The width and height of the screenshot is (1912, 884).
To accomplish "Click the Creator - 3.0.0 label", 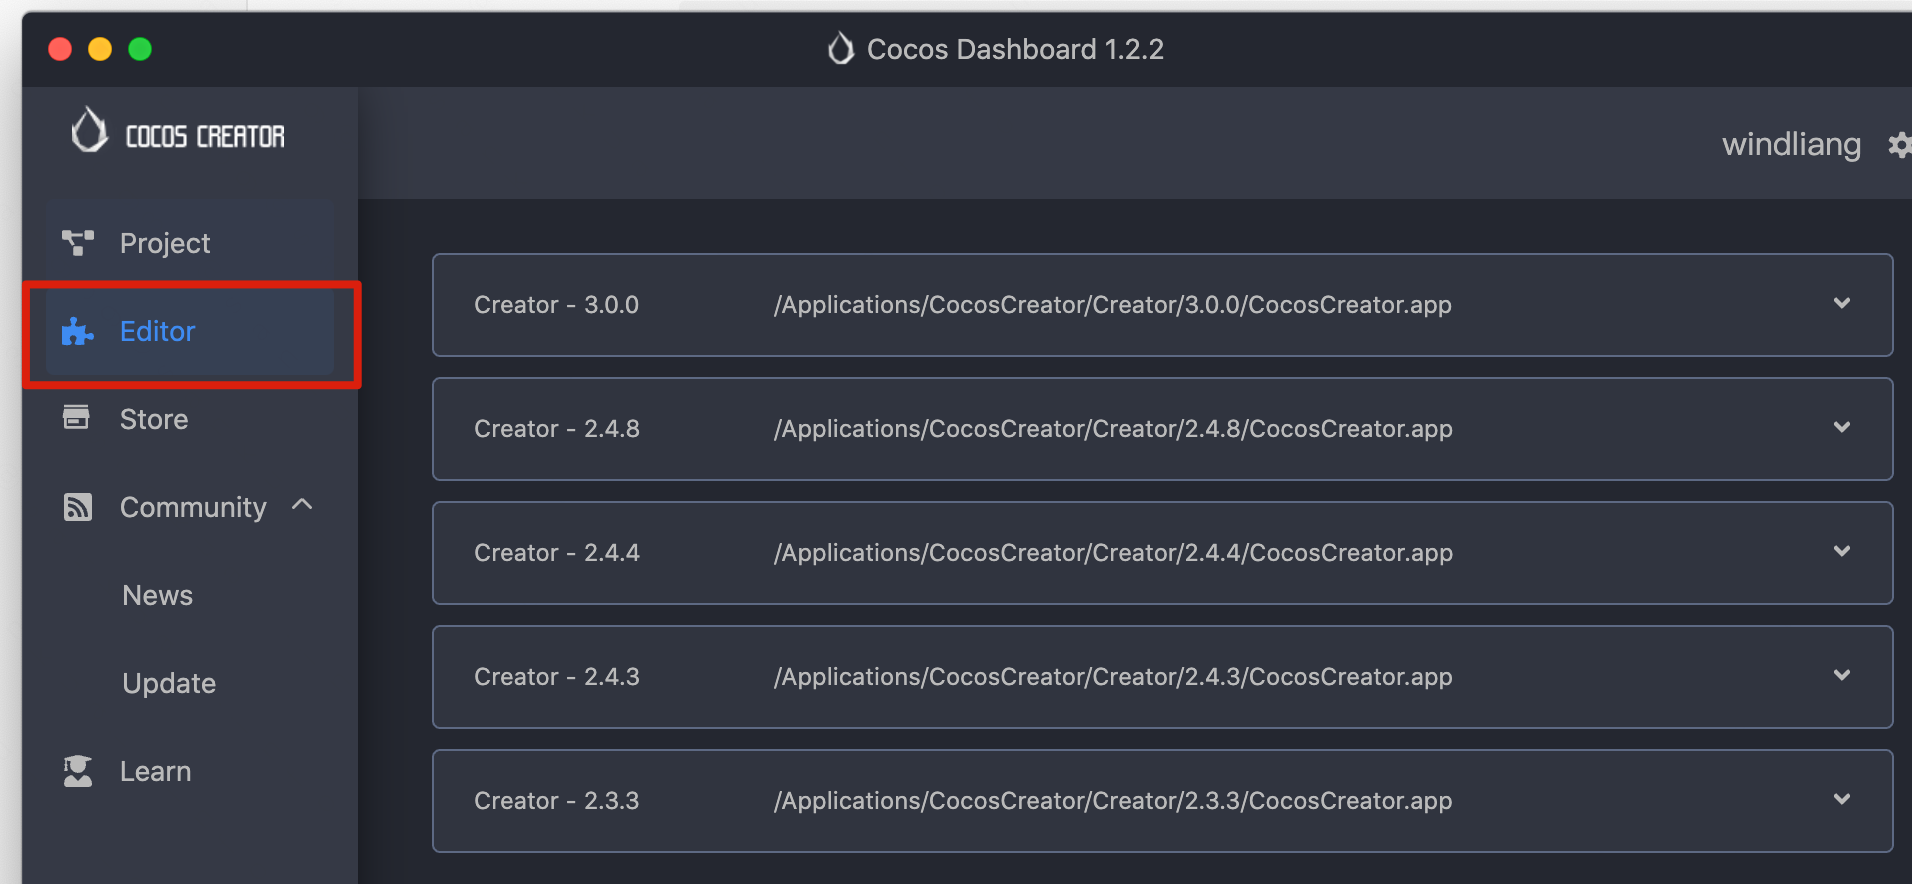I will pos(556,305).
